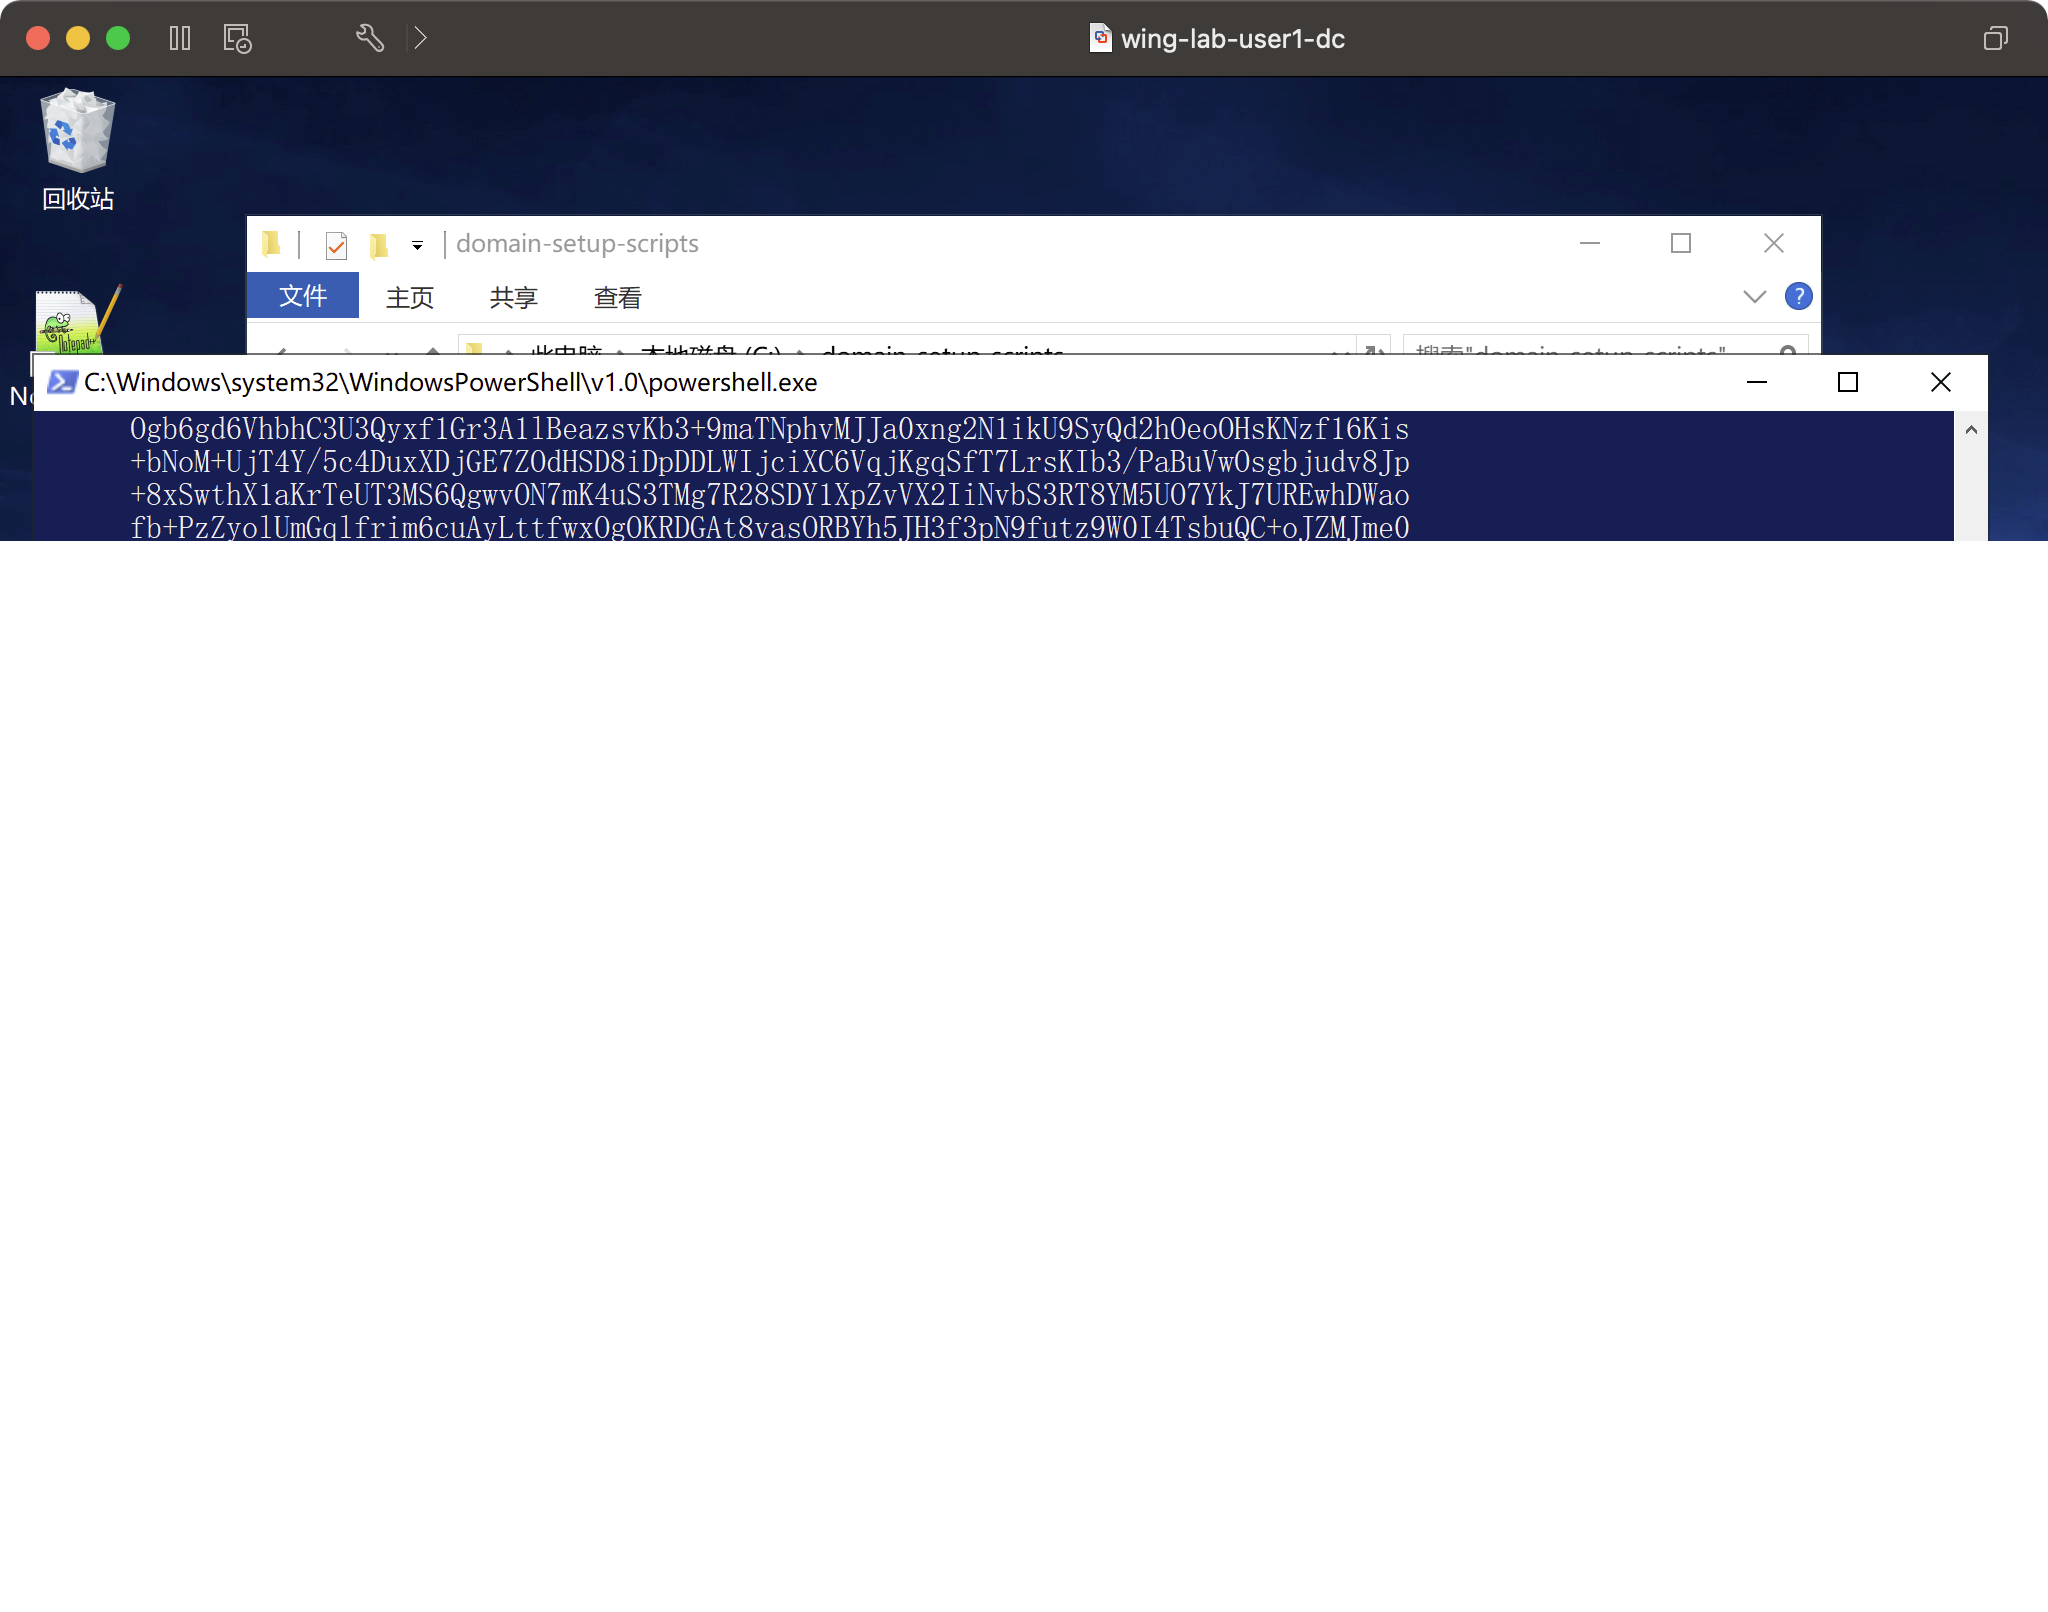The image size is (2048, 1612).
Task: Minimize the PowerShell window
Action: click(1757, 382)
